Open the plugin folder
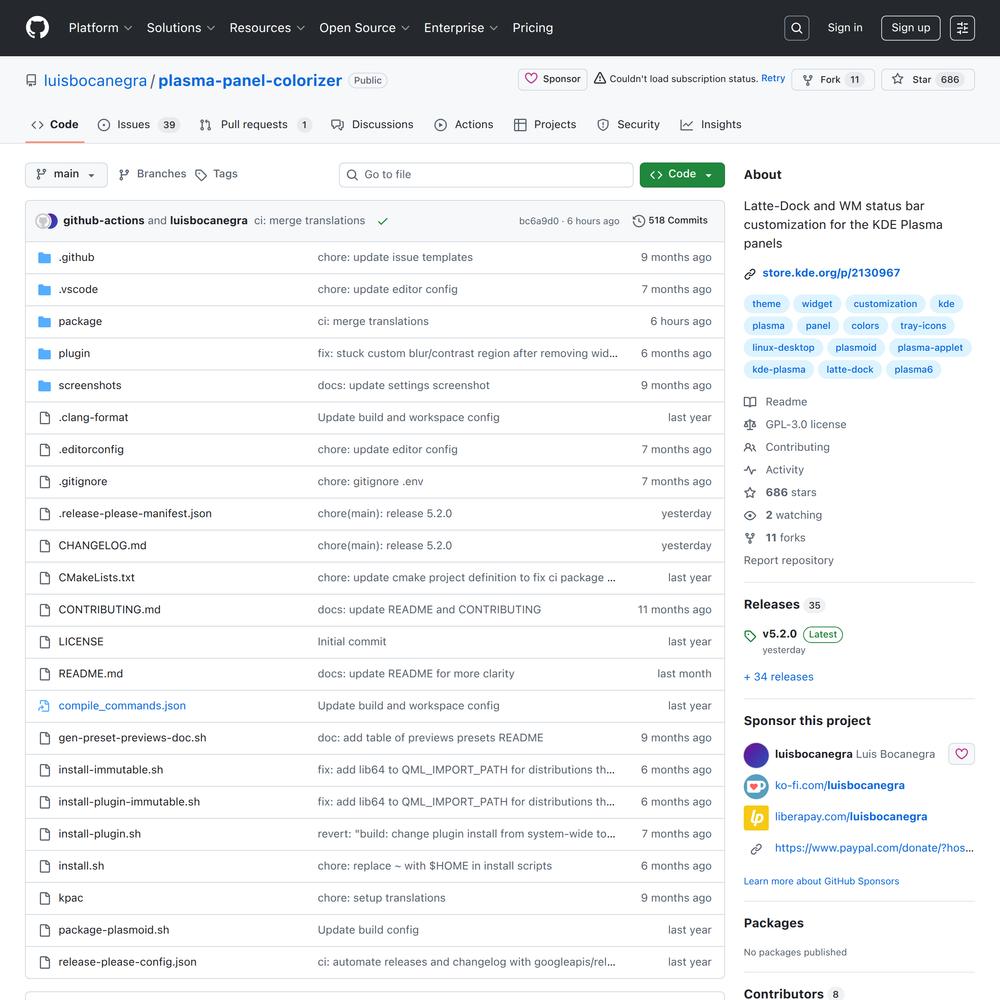Image resolution: width=1000 pixels, height=1000 pixels. click(x=74, y=353)
